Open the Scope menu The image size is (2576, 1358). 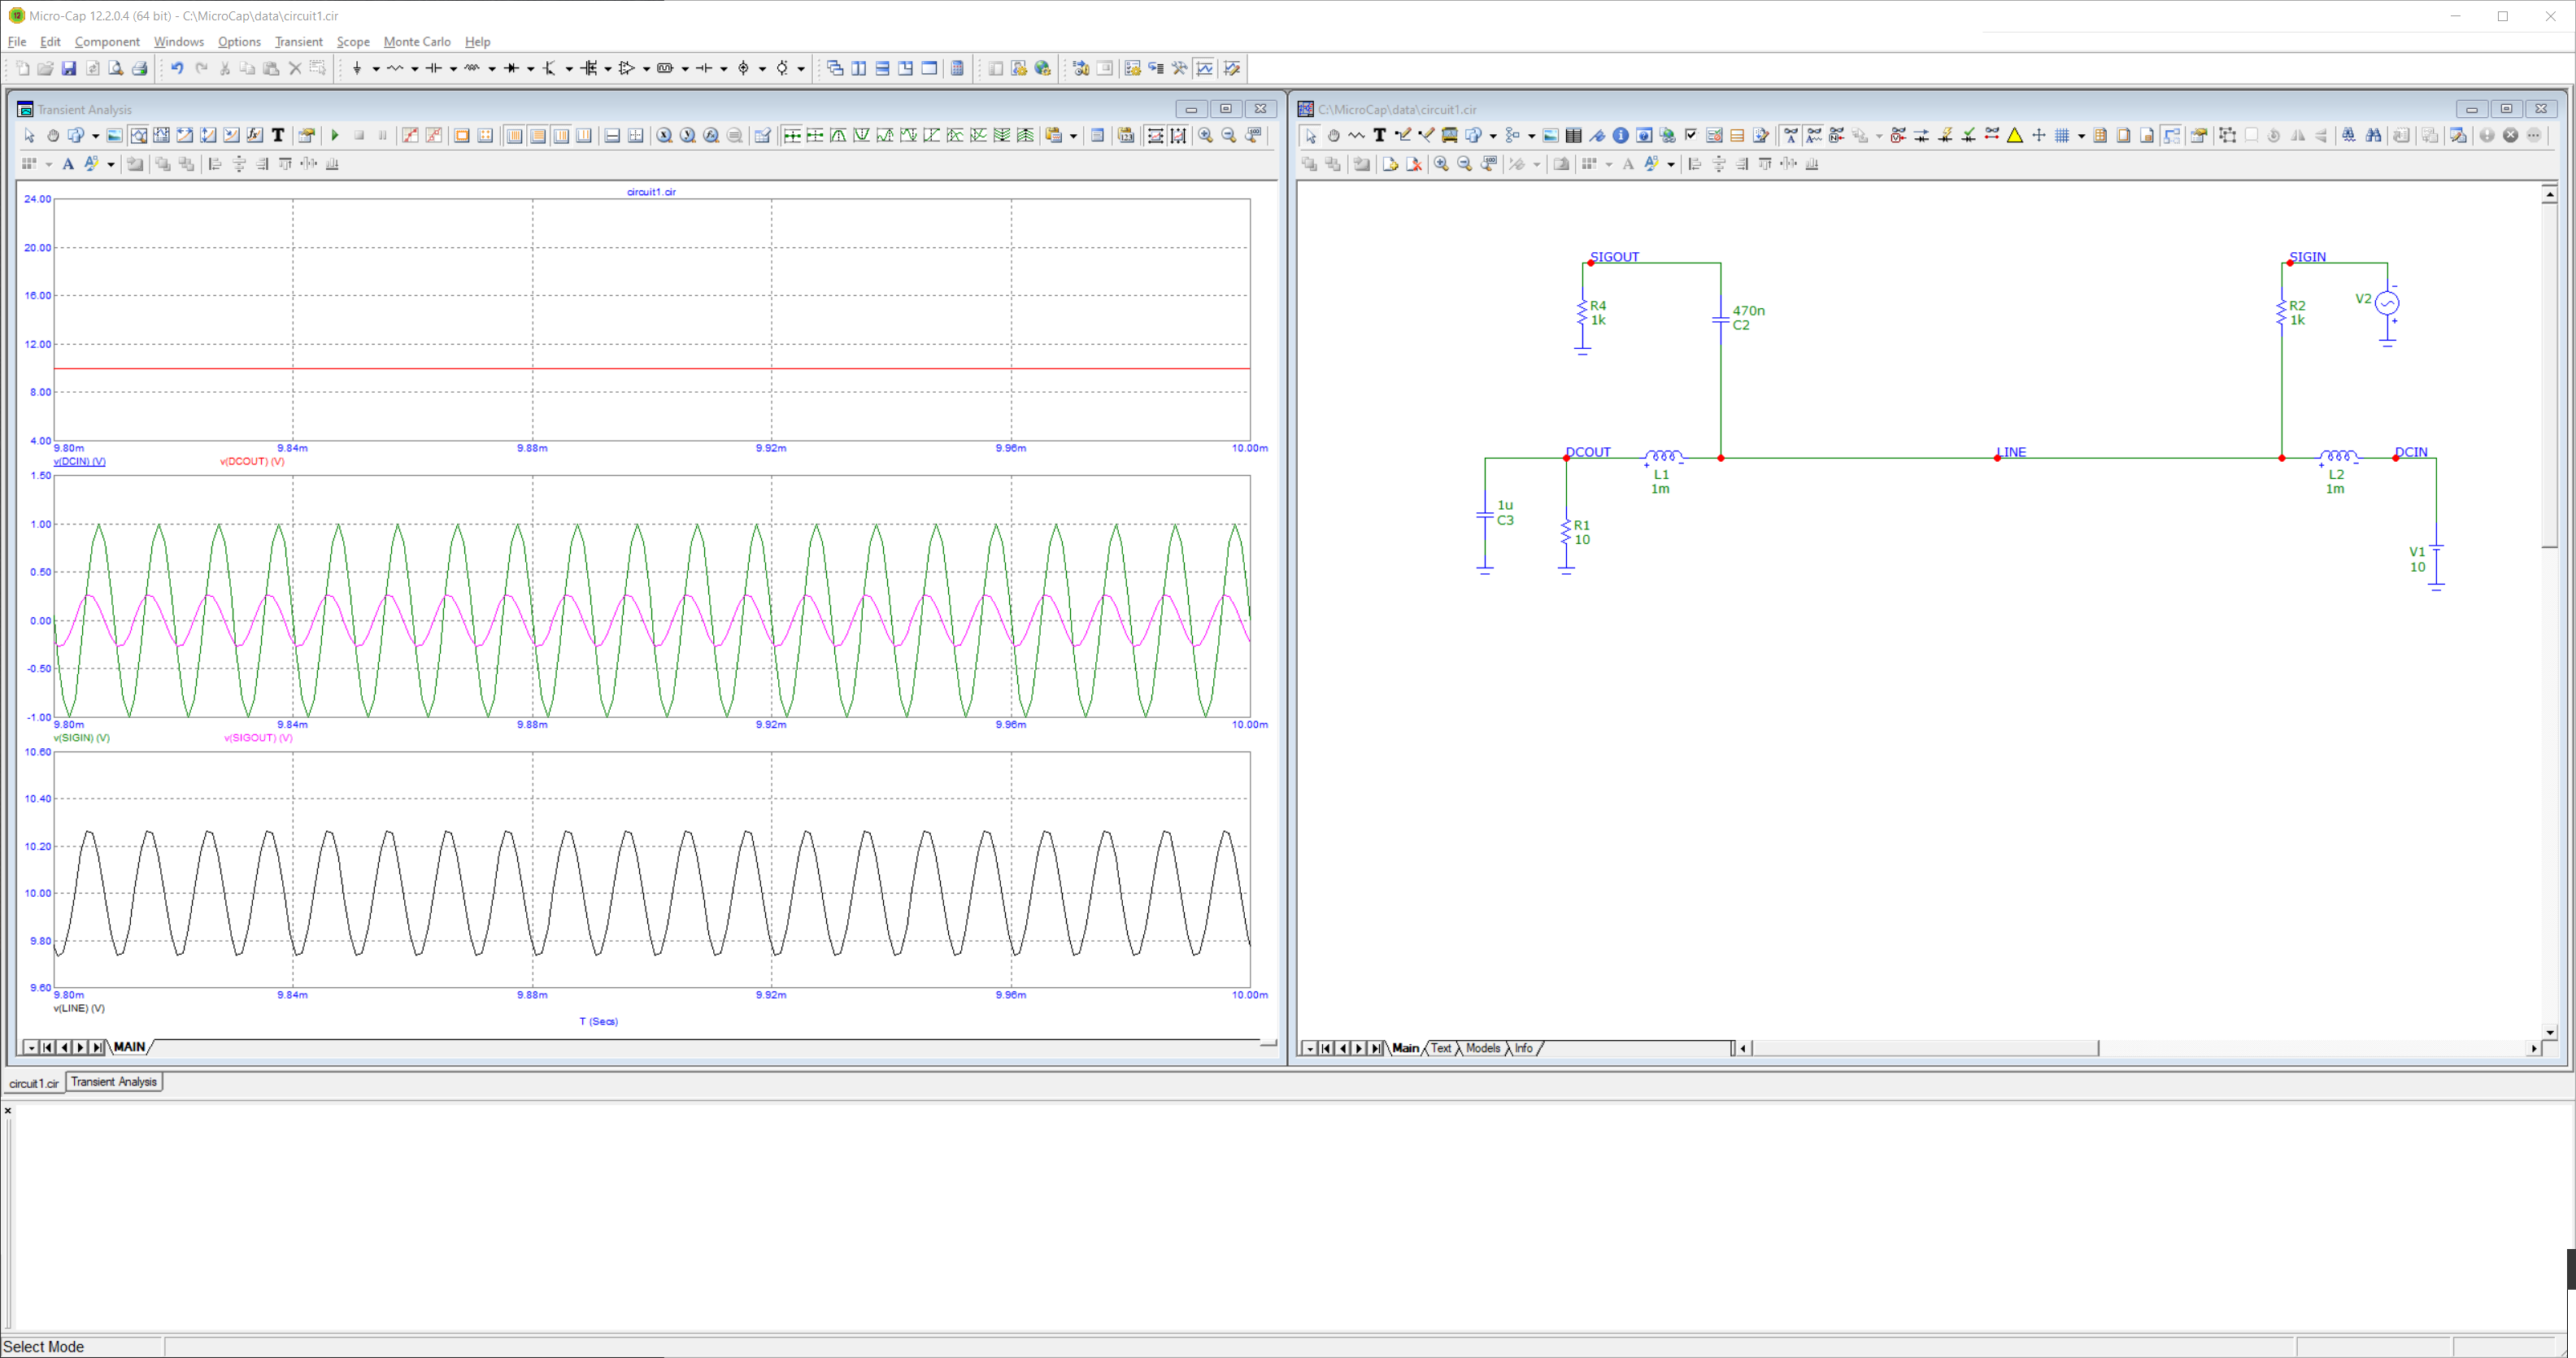353,41
